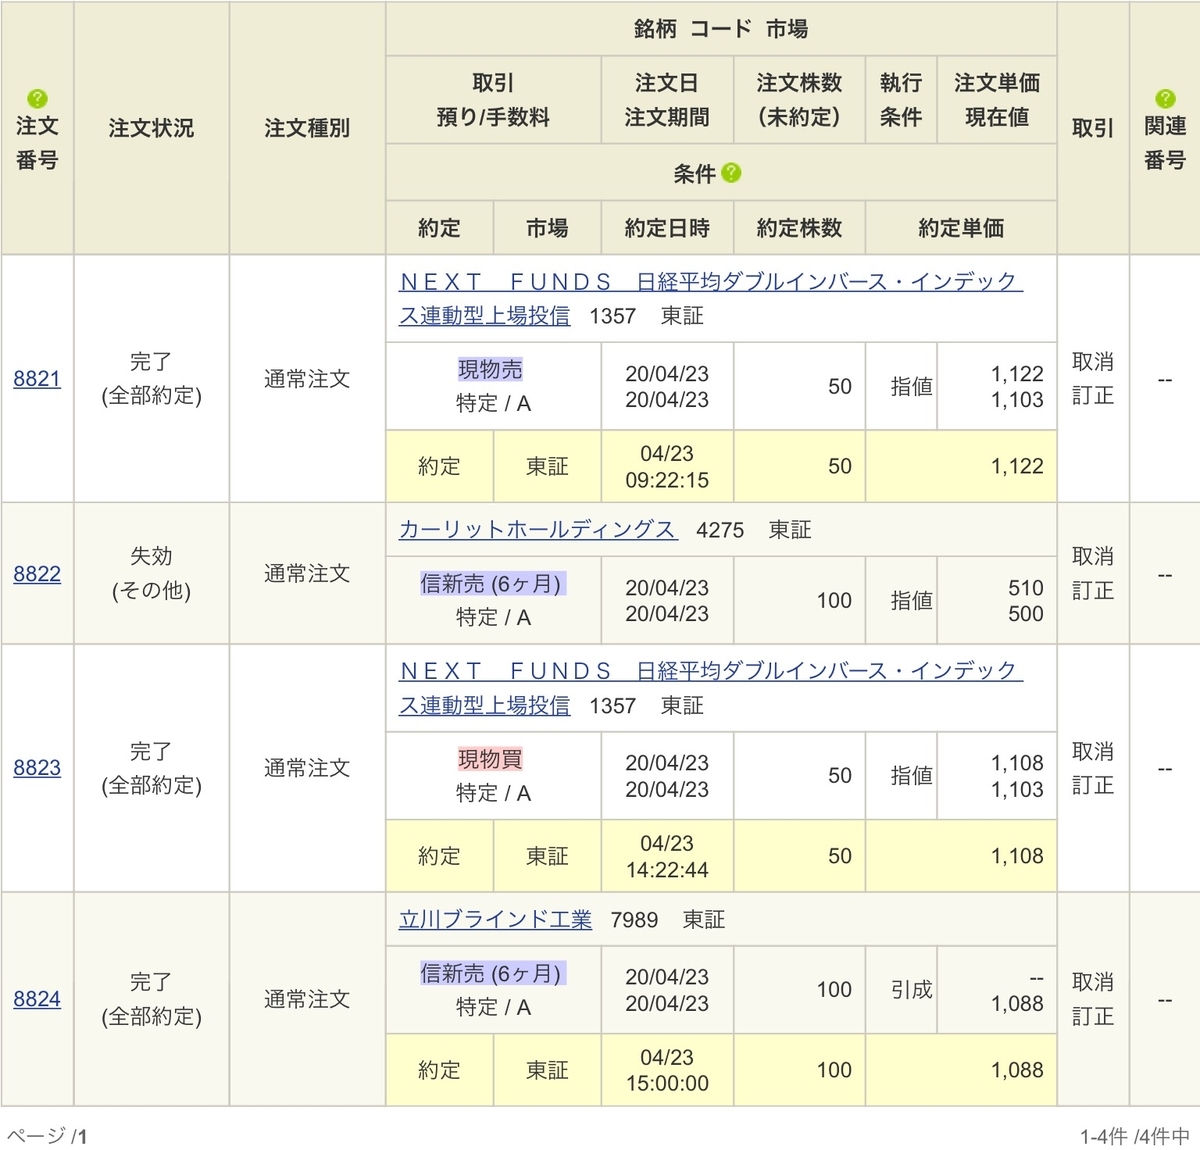Open order number 8823
Image resolution: width=1200 pixels, height=1150 pixels.
pyautogui.click(x=37, y=767)
